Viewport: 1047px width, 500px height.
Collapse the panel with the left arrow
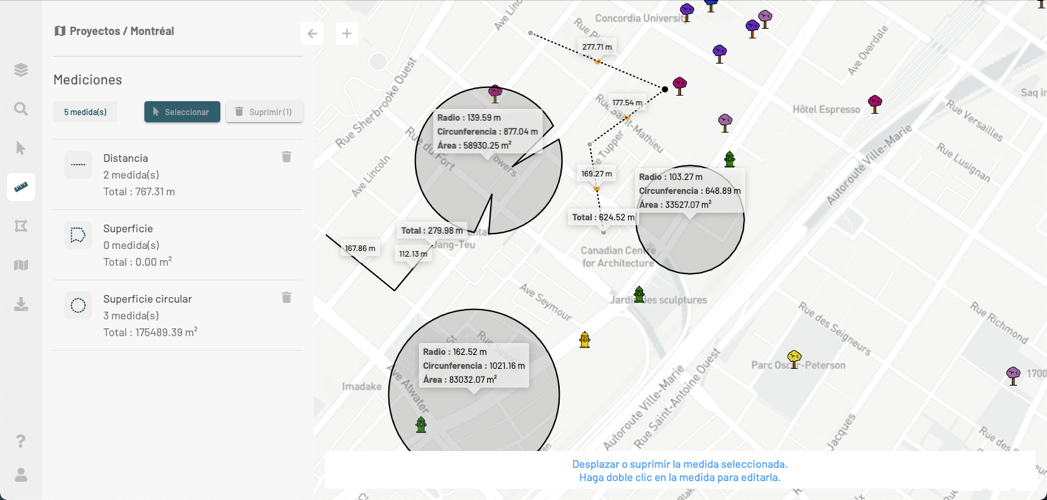pos(312,34)
